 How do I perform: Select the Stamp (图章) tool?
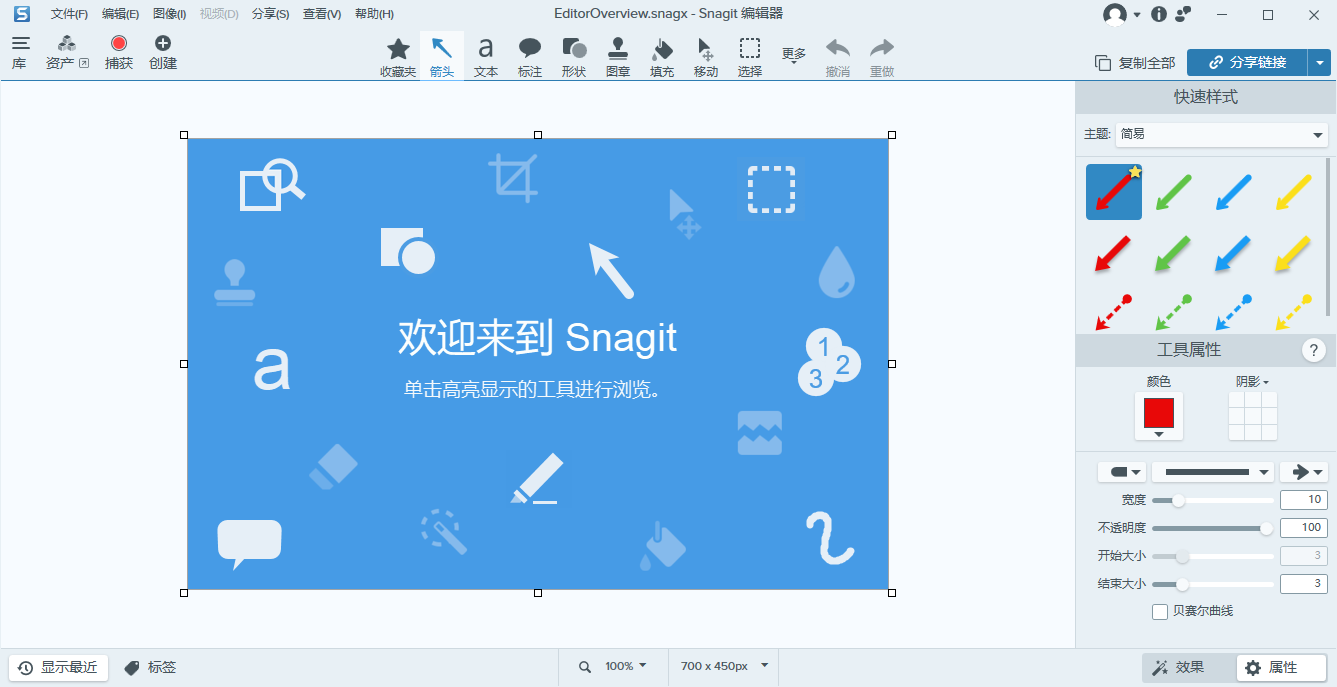tap(618, 56)
